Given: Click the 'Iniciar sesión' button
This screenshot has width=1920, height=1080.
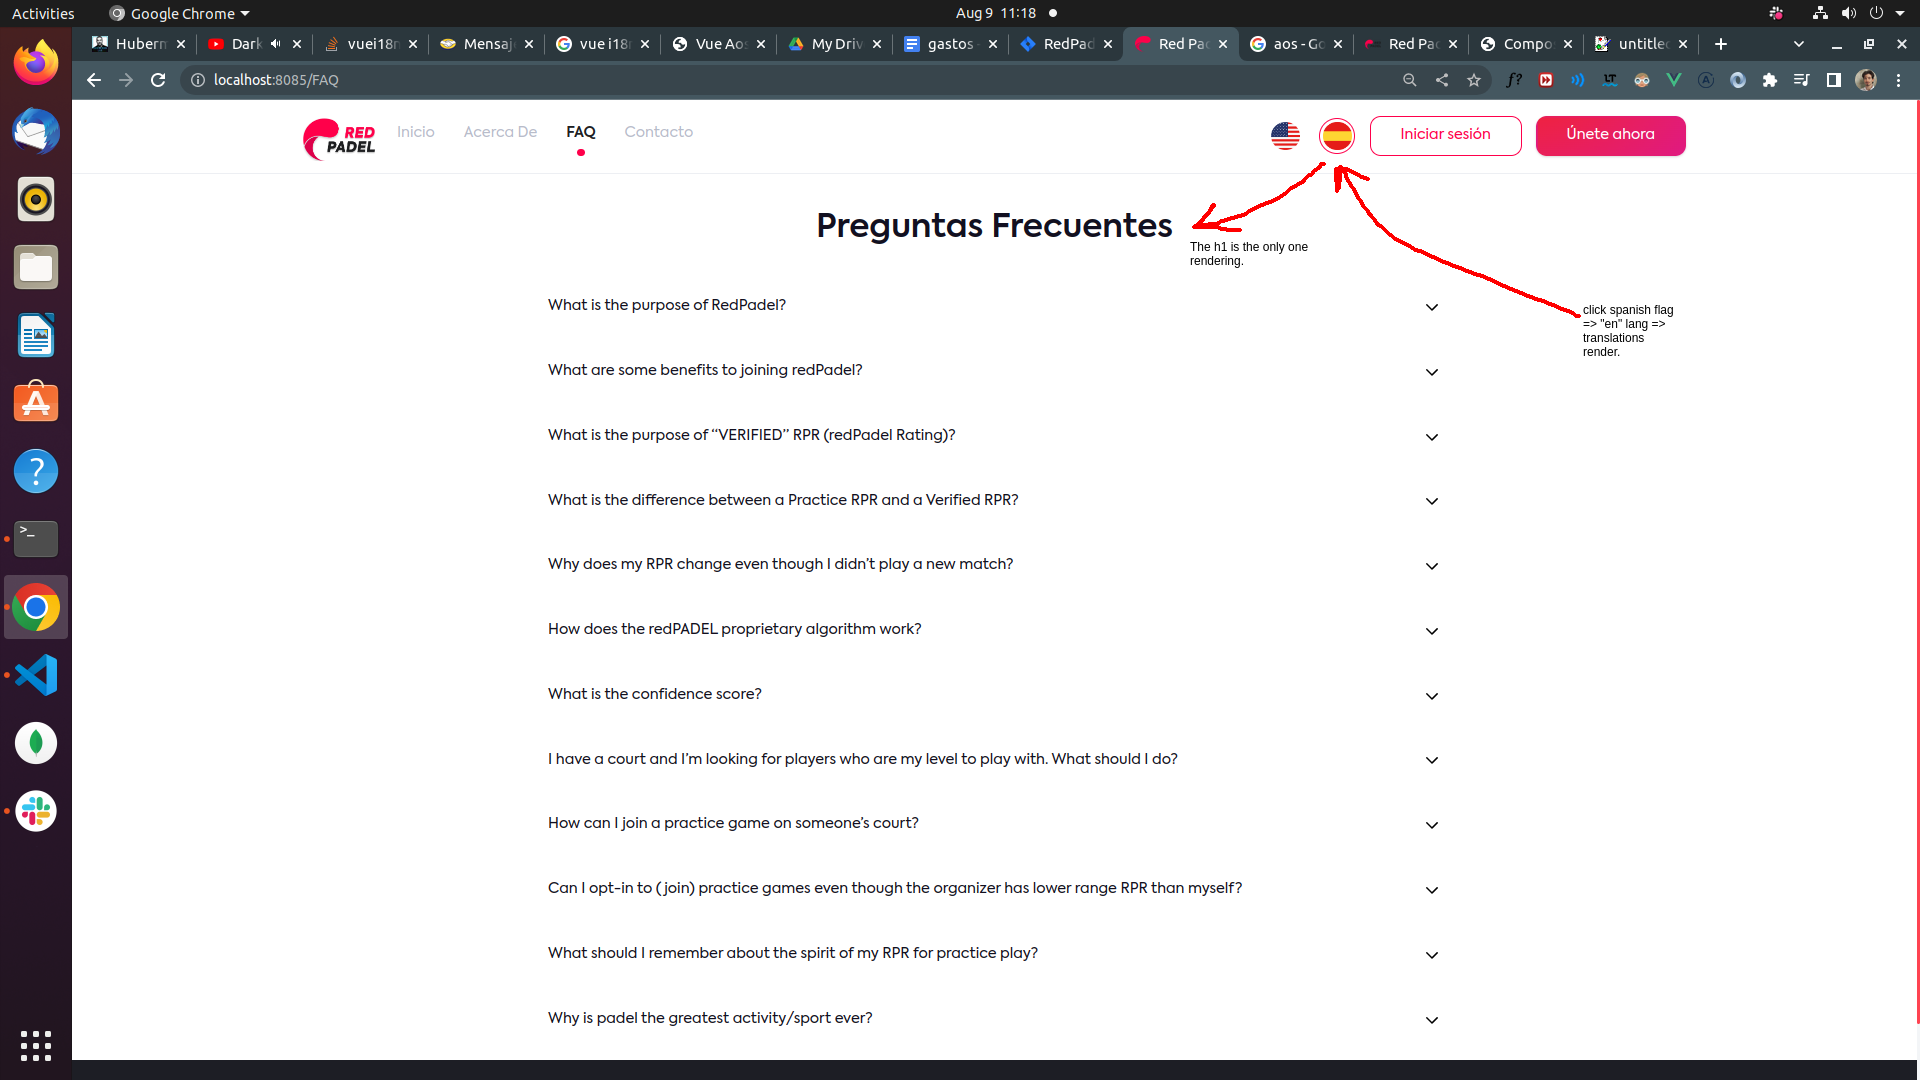Looking at the screenshot, I should (1445, 135).
